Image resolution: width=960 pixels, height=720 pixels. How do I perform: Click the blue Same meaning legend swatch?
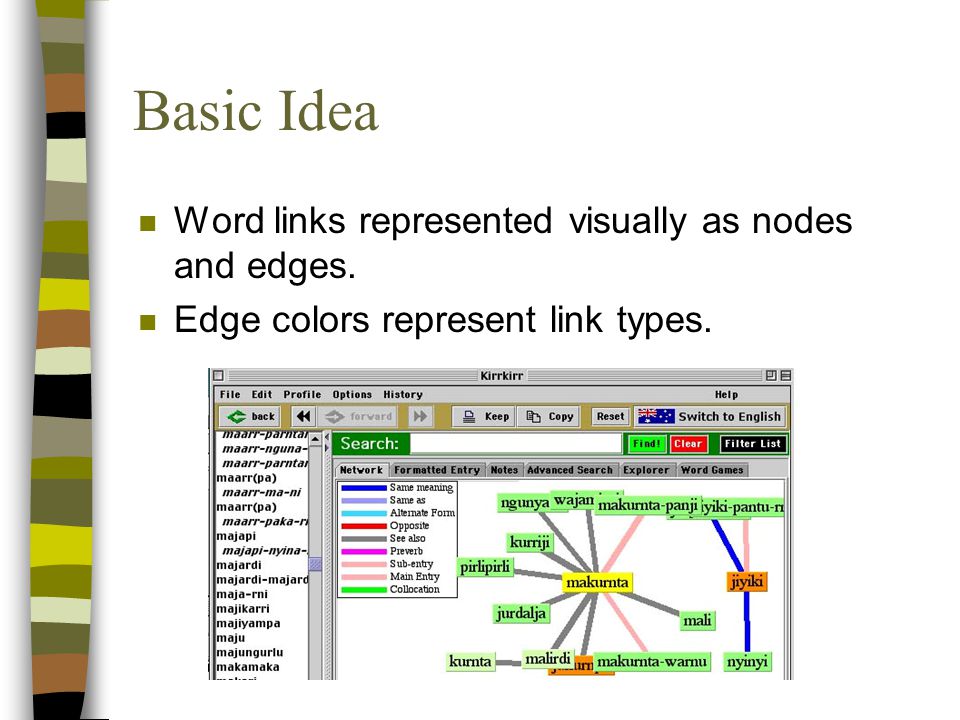[x=364, y=488]
